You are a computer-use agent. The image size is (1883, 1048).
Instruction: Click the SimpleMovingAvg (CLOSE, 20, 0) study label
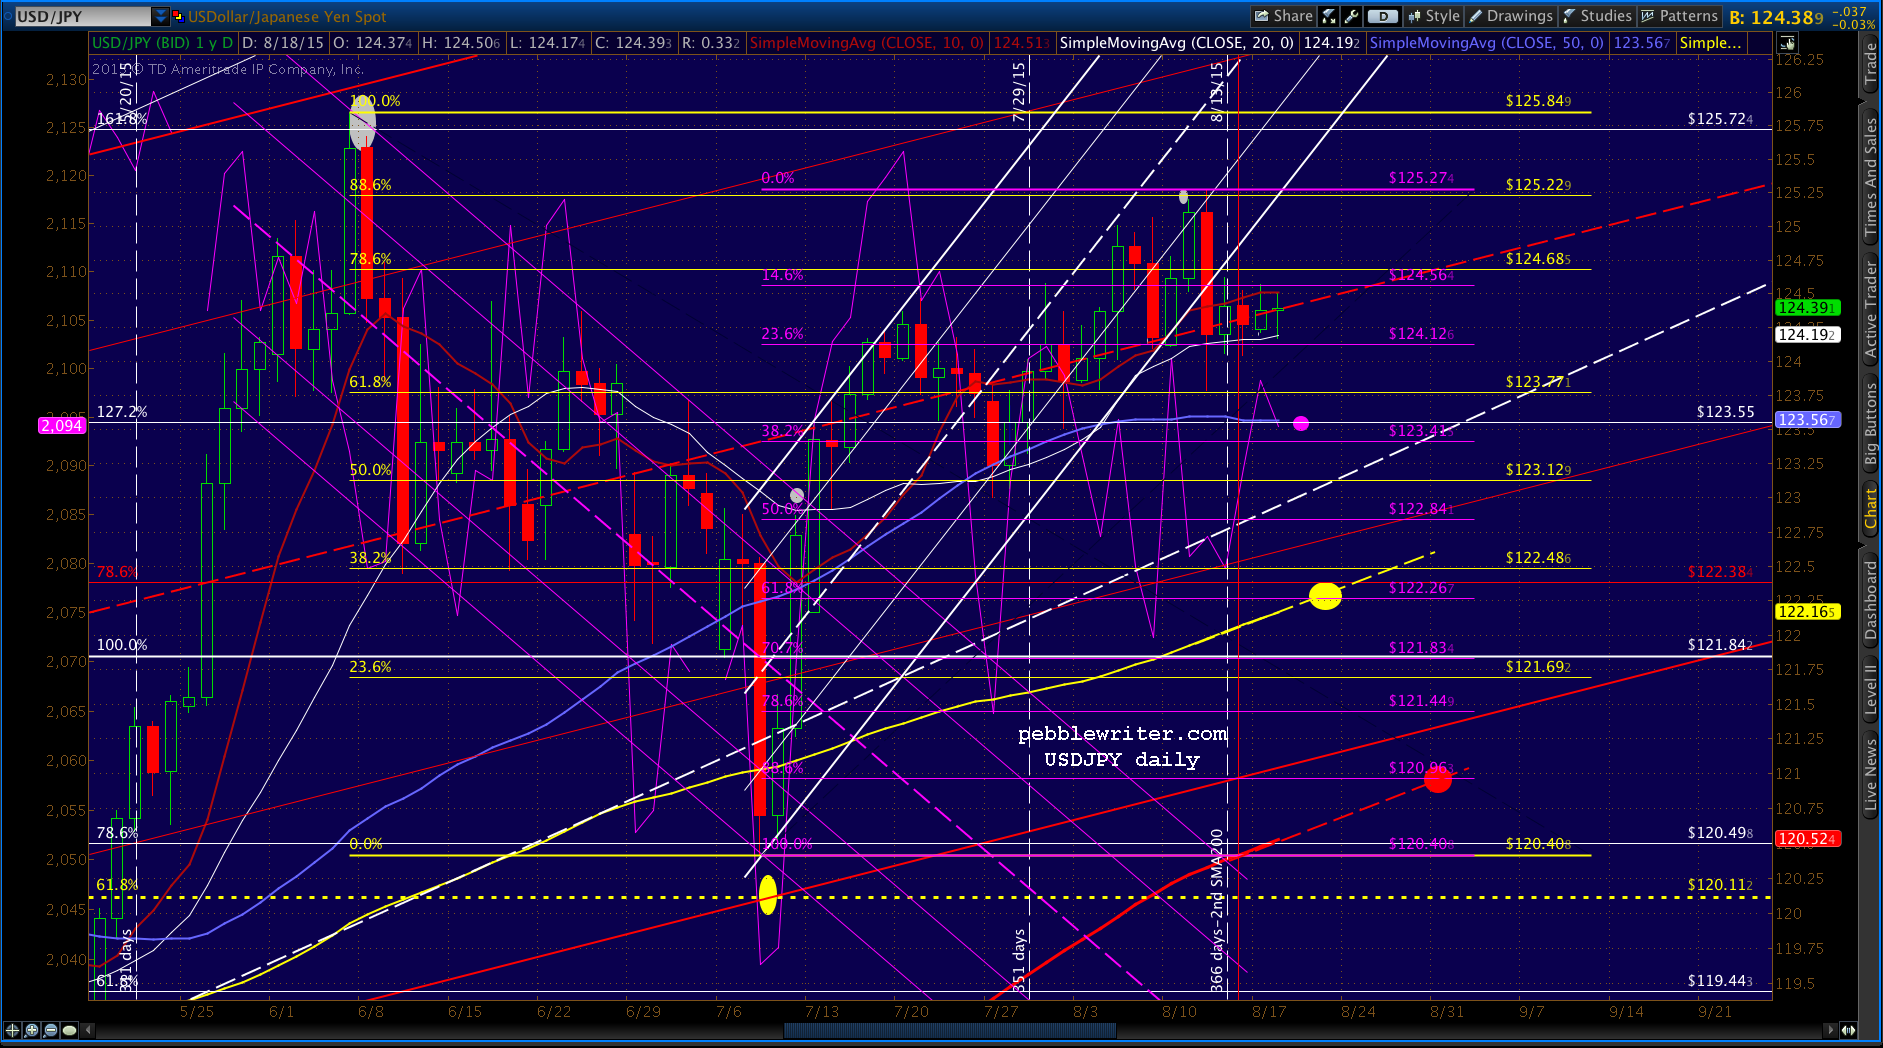click(1176, 43)
